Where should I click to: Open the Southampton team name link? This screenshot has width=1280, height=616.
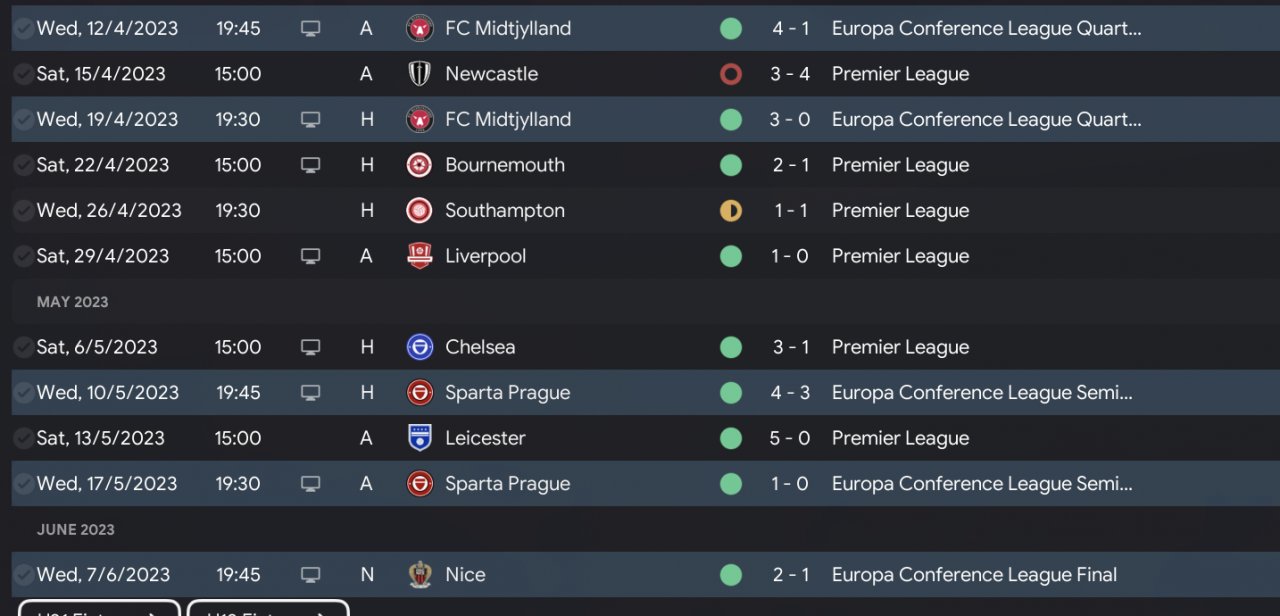click(x=505, y=211)
